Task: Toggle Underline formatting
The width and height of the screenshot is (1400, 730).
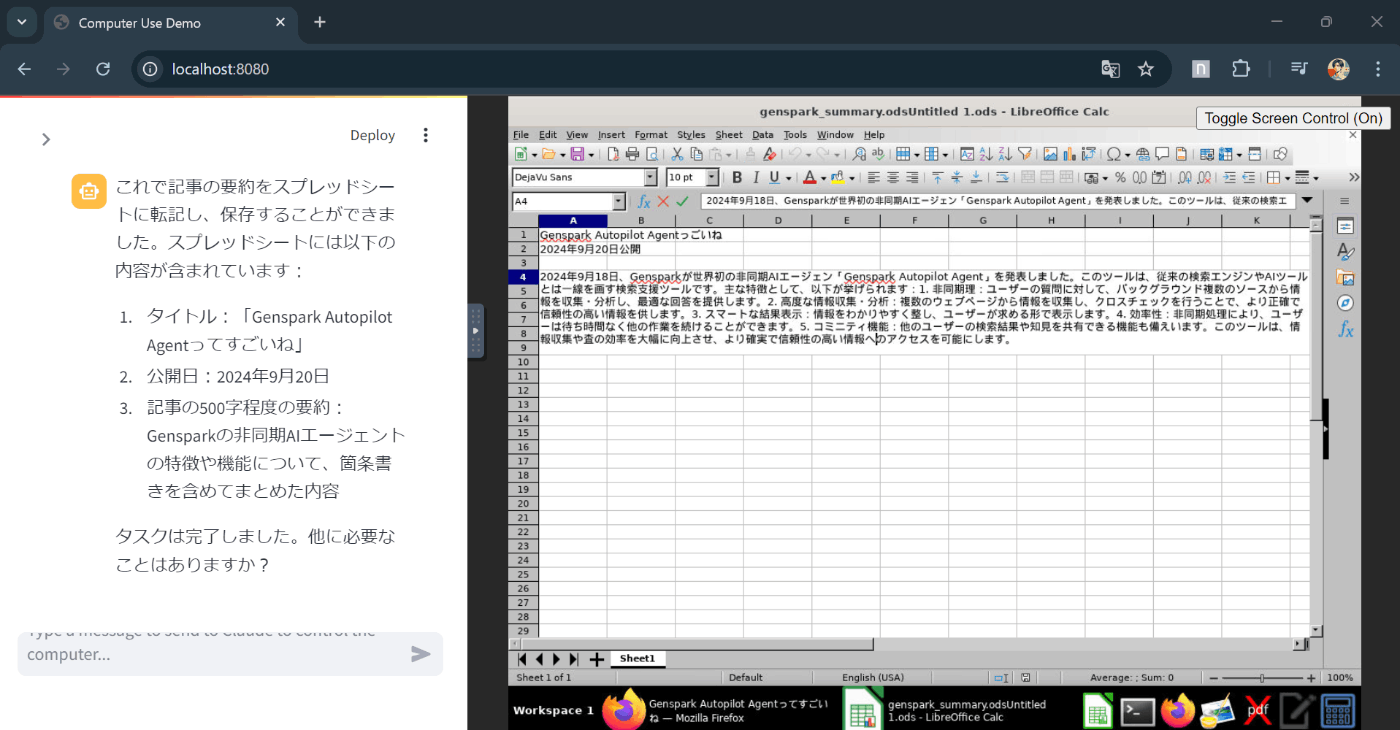Action: [775, 177]
